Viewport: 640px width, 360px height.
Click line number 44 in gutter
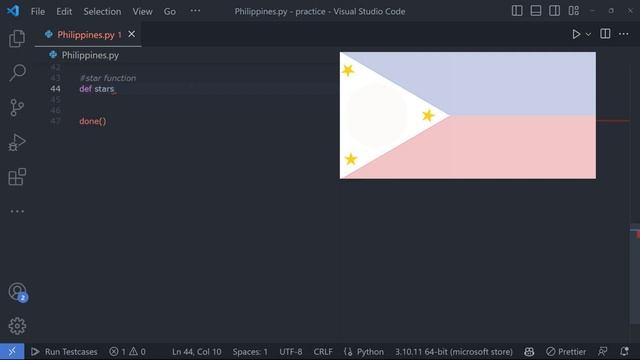[x=55, y=89]
